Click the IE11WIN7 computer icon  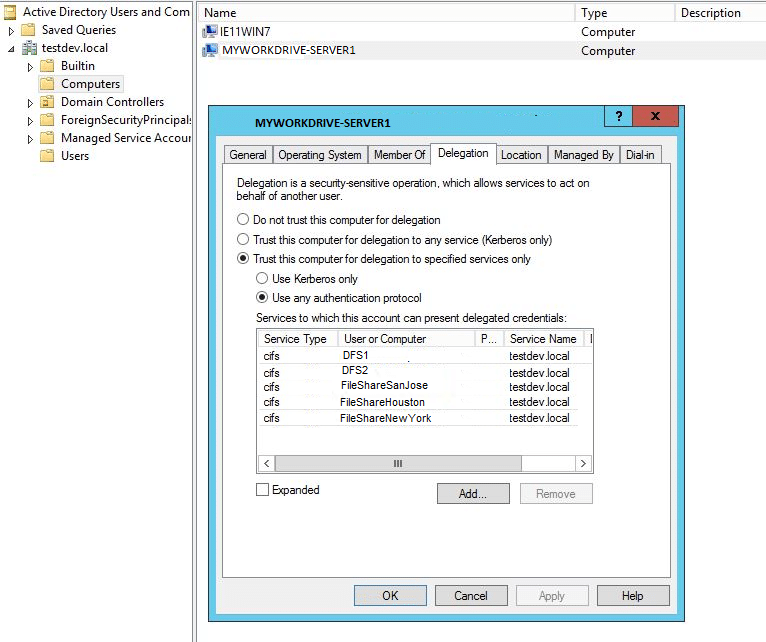coord(210,32)
